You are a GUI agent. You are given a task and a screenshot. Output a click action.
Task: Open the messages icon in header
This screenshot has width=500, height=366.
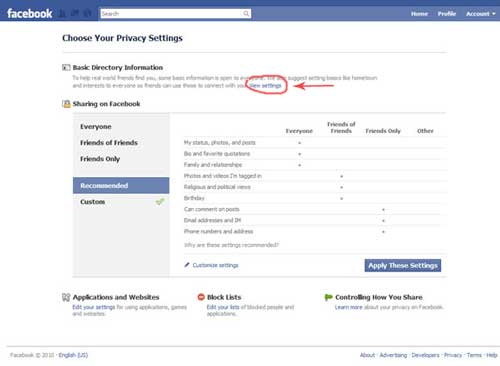tap(75, 13)
